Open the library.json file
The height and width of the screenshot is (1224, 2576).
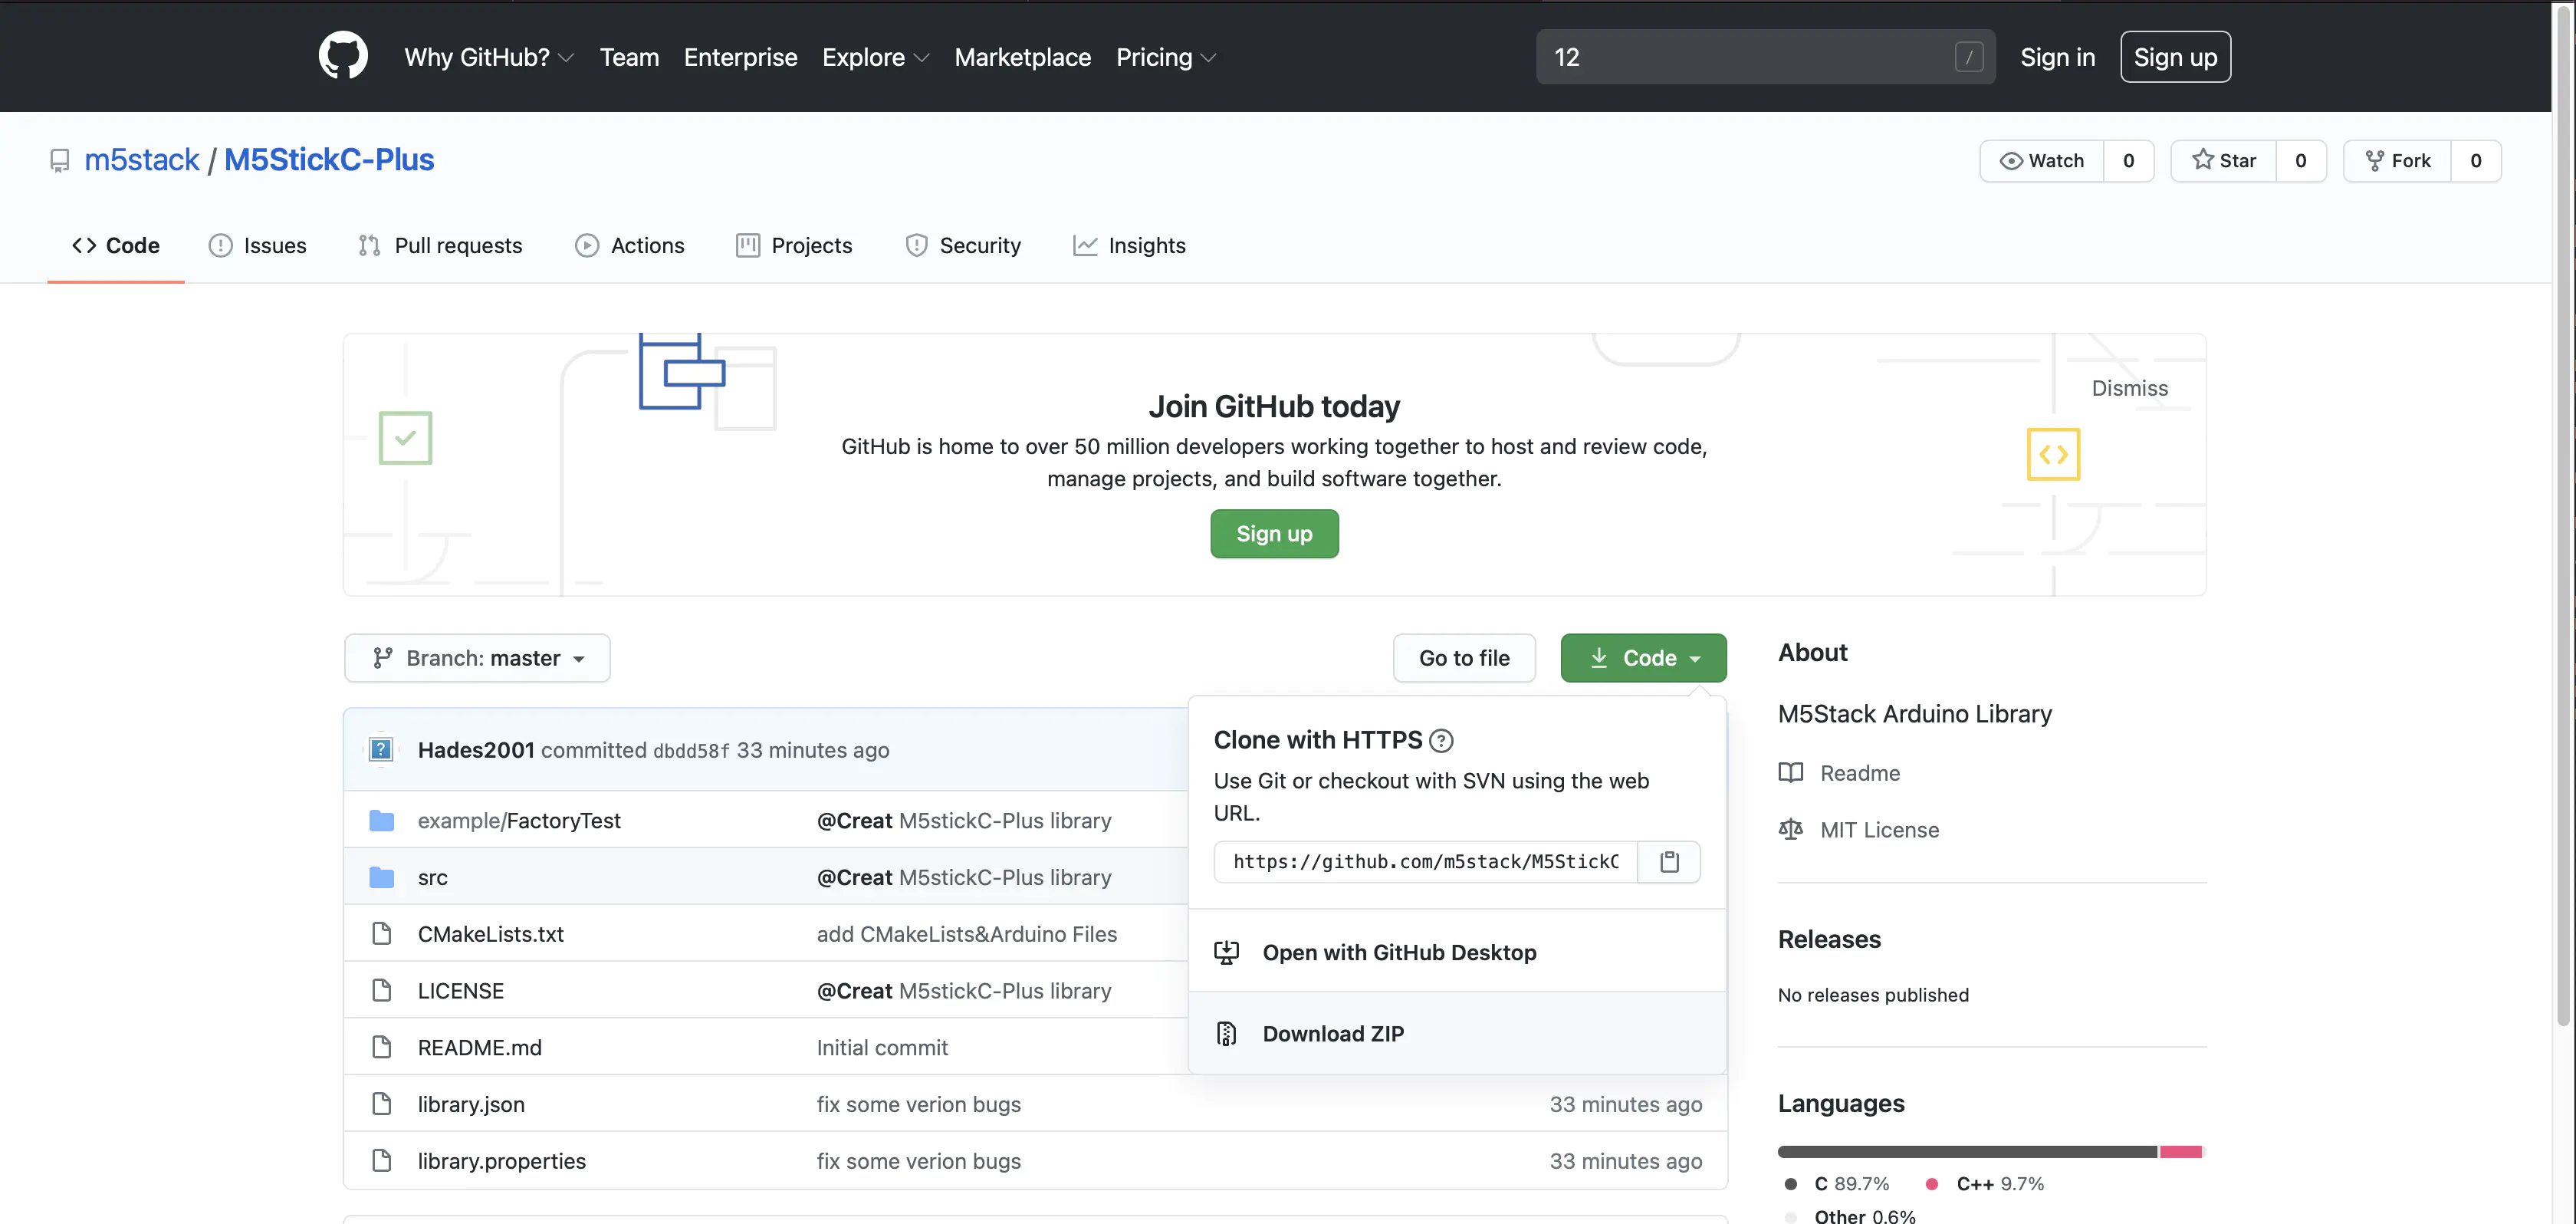click(471, 1104)
